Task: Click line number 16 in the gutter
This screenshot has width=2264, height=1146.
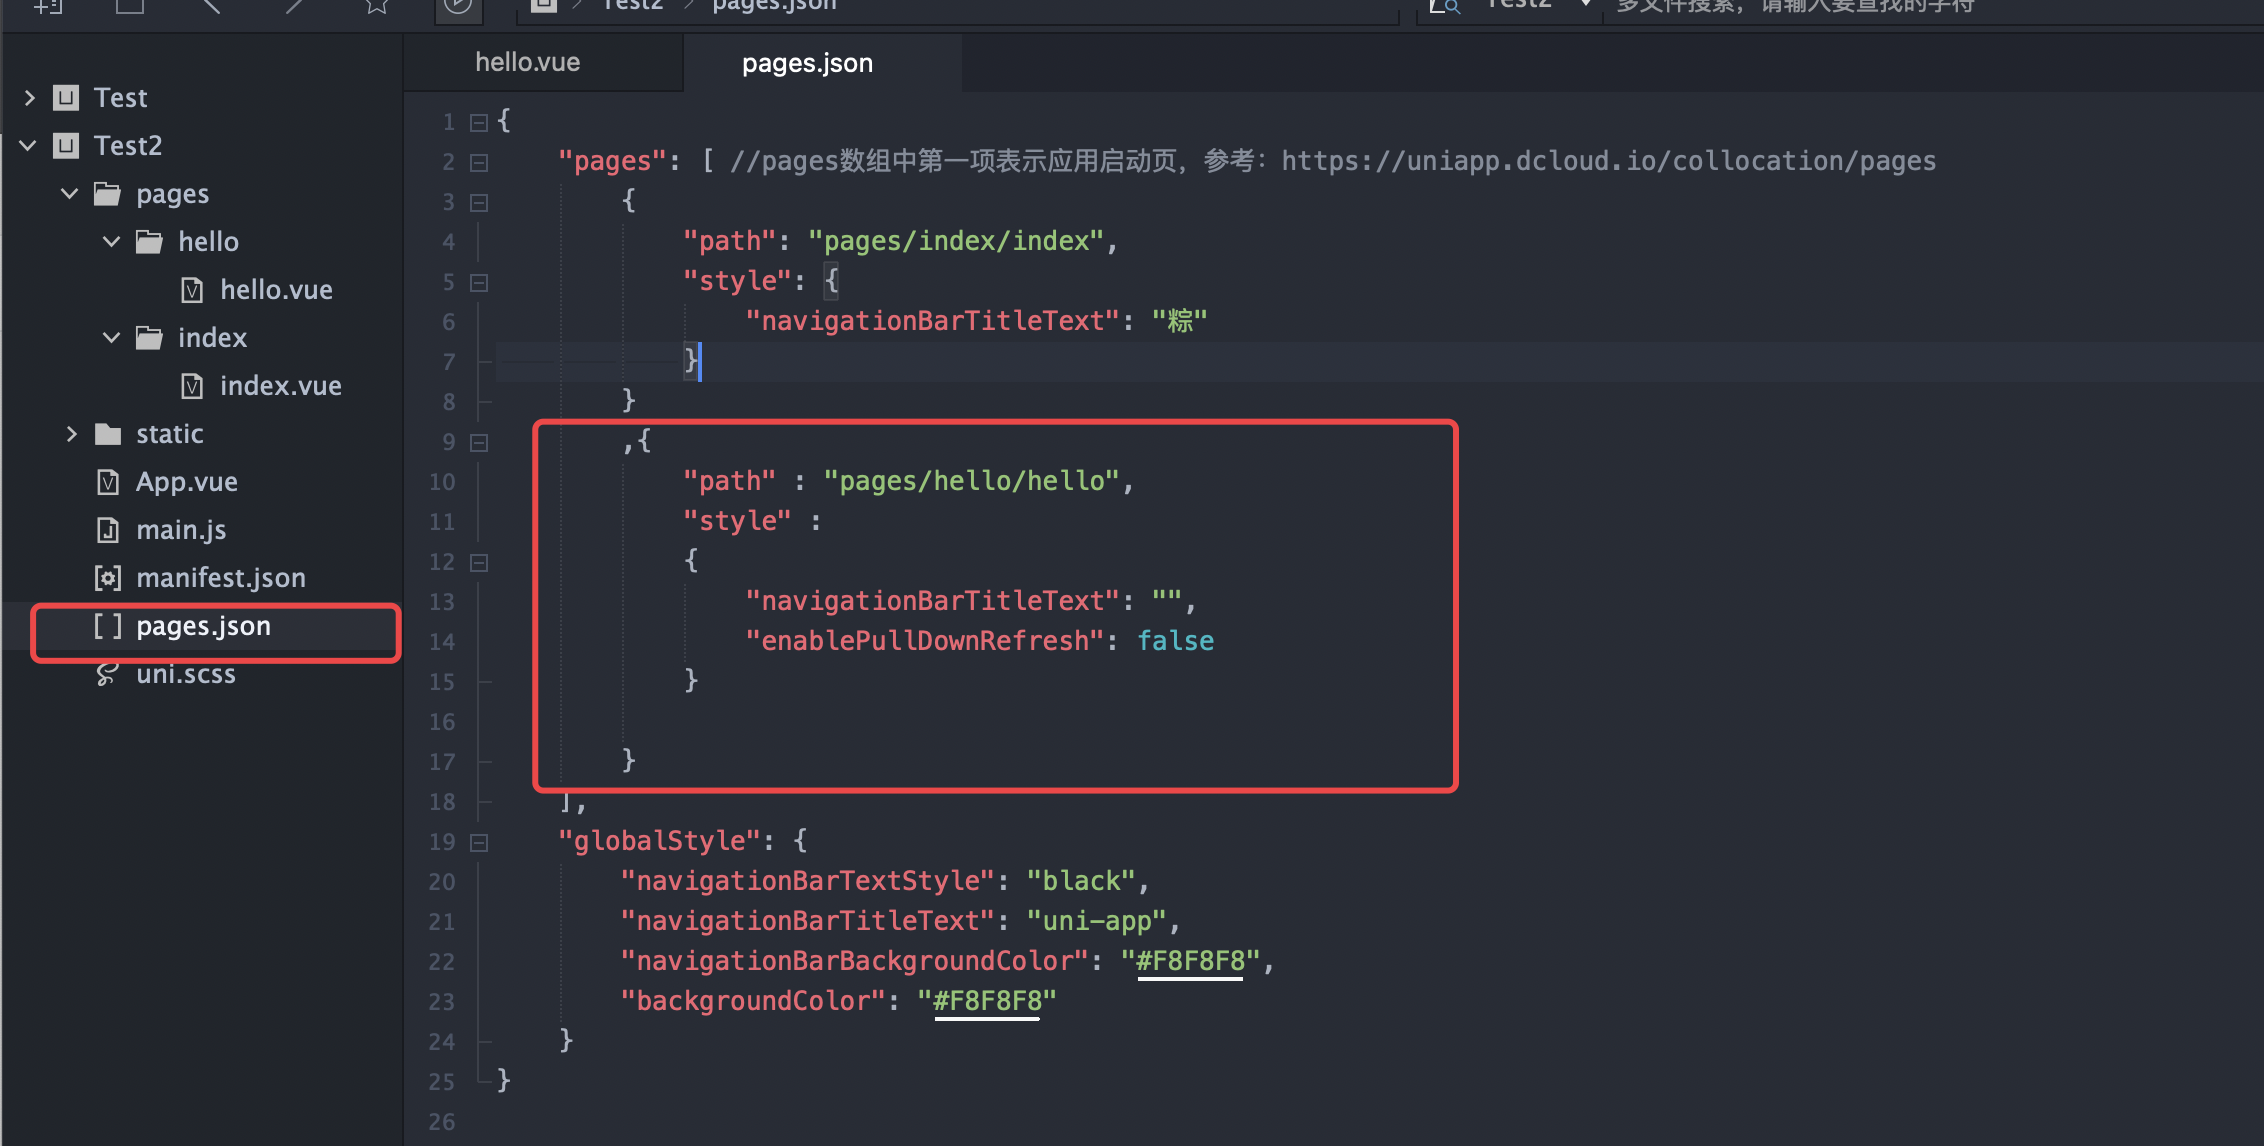Action: [441, 722]
